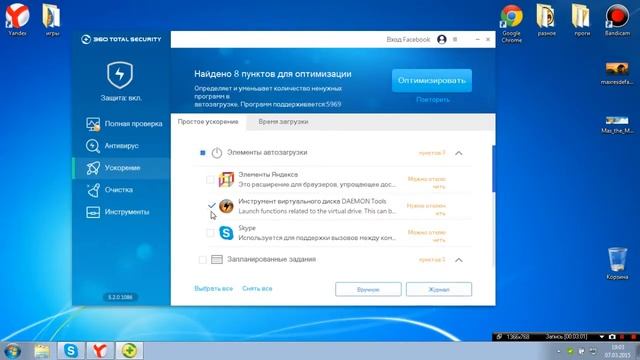Collapse the Элементы автозагрузки section
This screenshot has width=640, height=360.
click(x=459, y=153)
